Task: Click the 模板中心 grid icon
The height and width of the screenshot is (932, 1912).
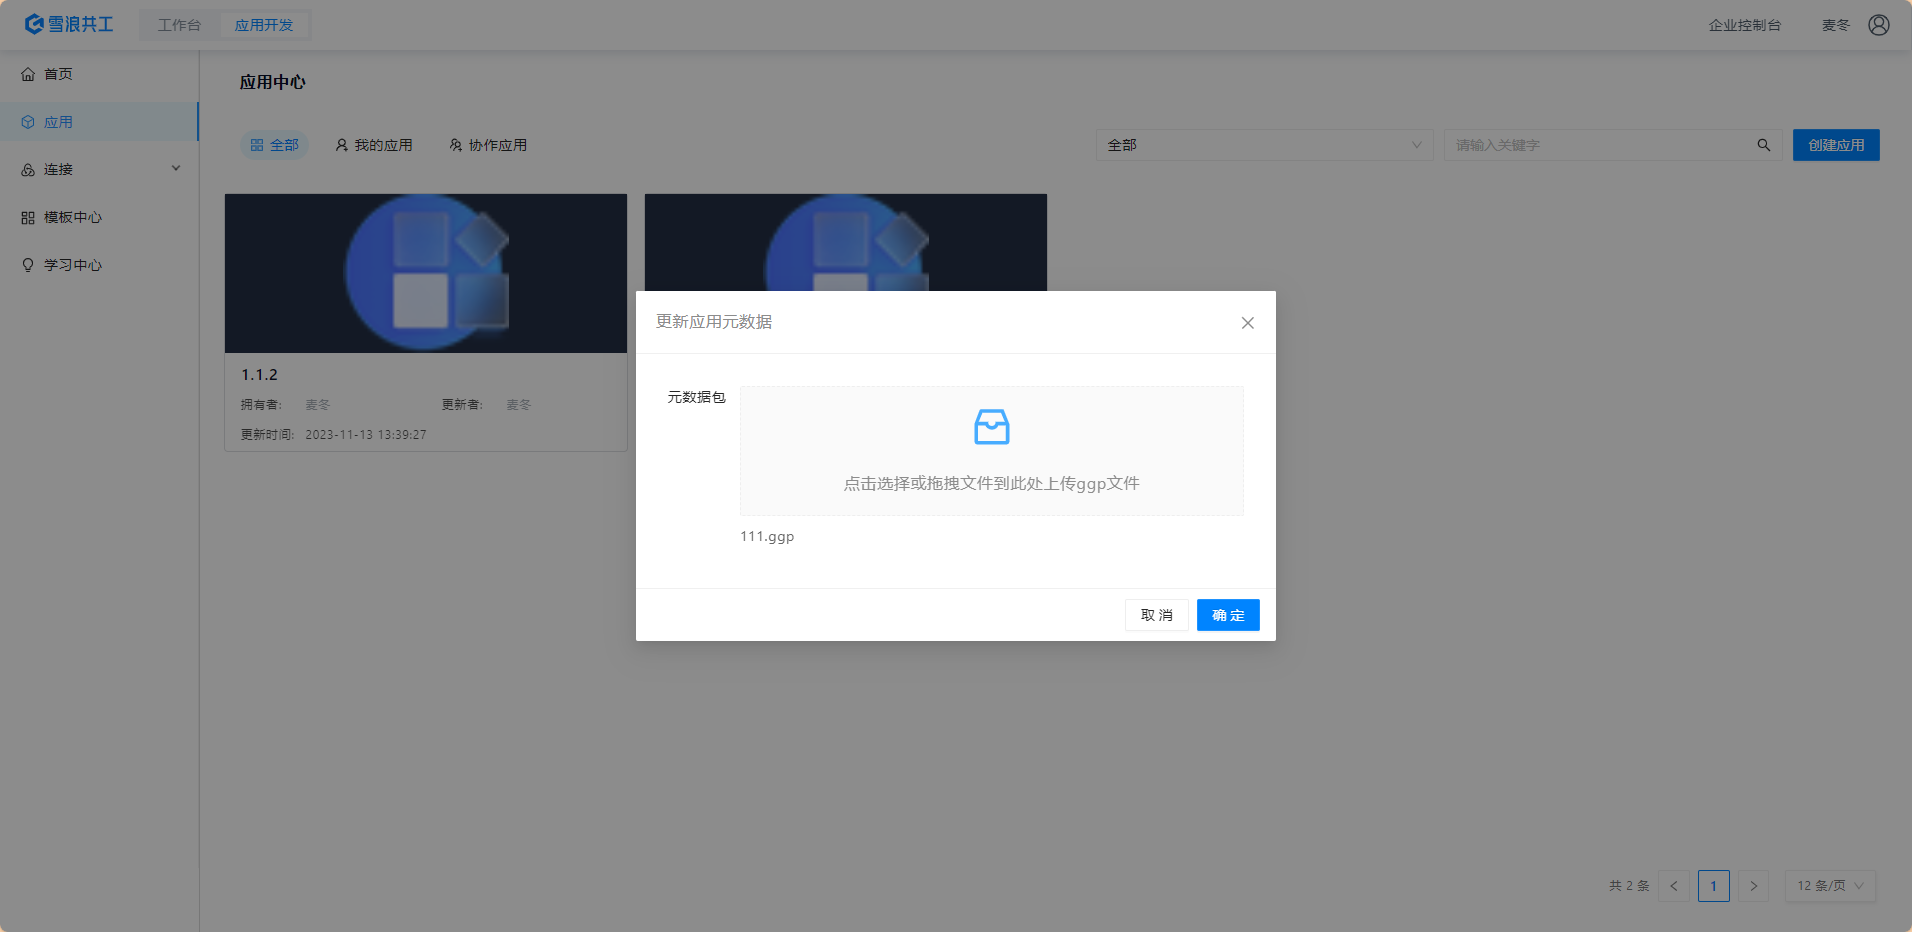Action: pyautogui.click(x=28, y=217)
